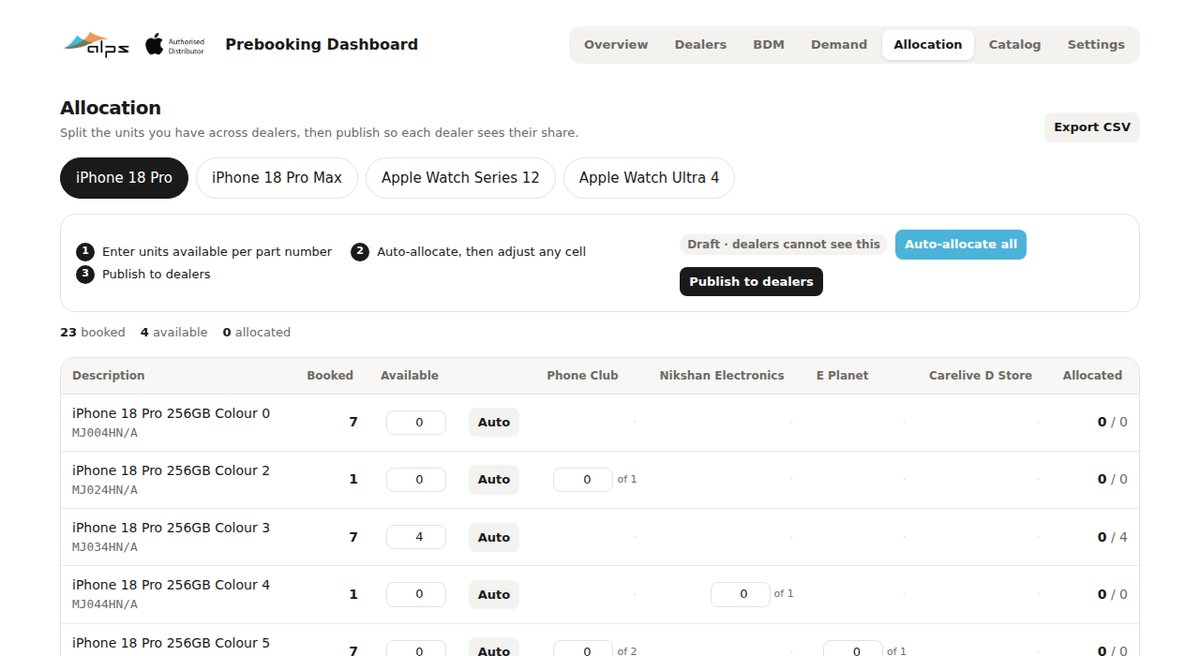Click the Alps logo

tap(96, 44)
